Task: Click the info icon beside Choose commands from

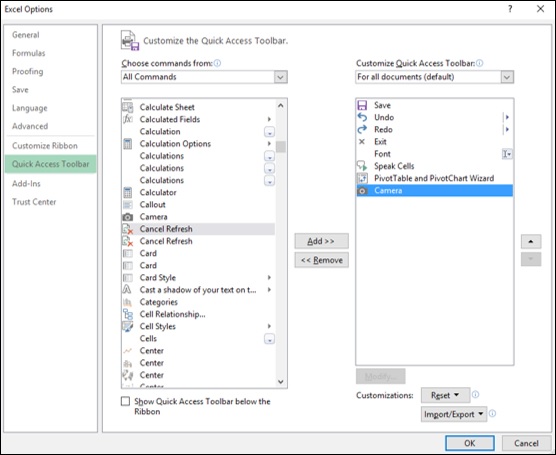Action: (217, 63)
